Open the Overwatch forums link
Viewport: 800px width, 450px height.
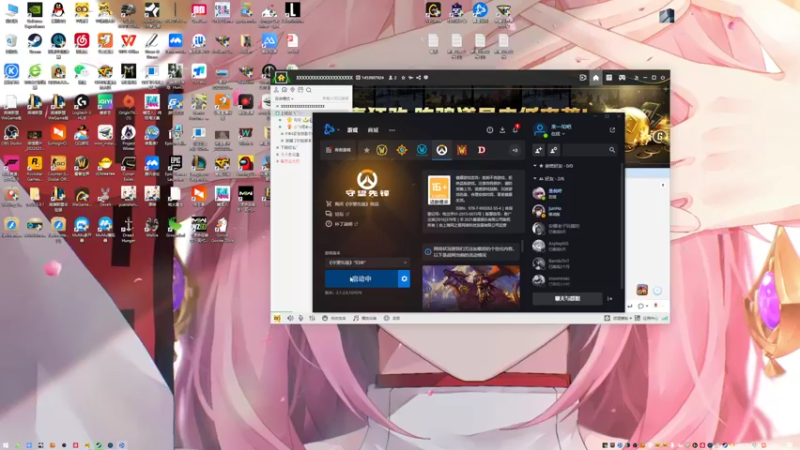(338, 214)
